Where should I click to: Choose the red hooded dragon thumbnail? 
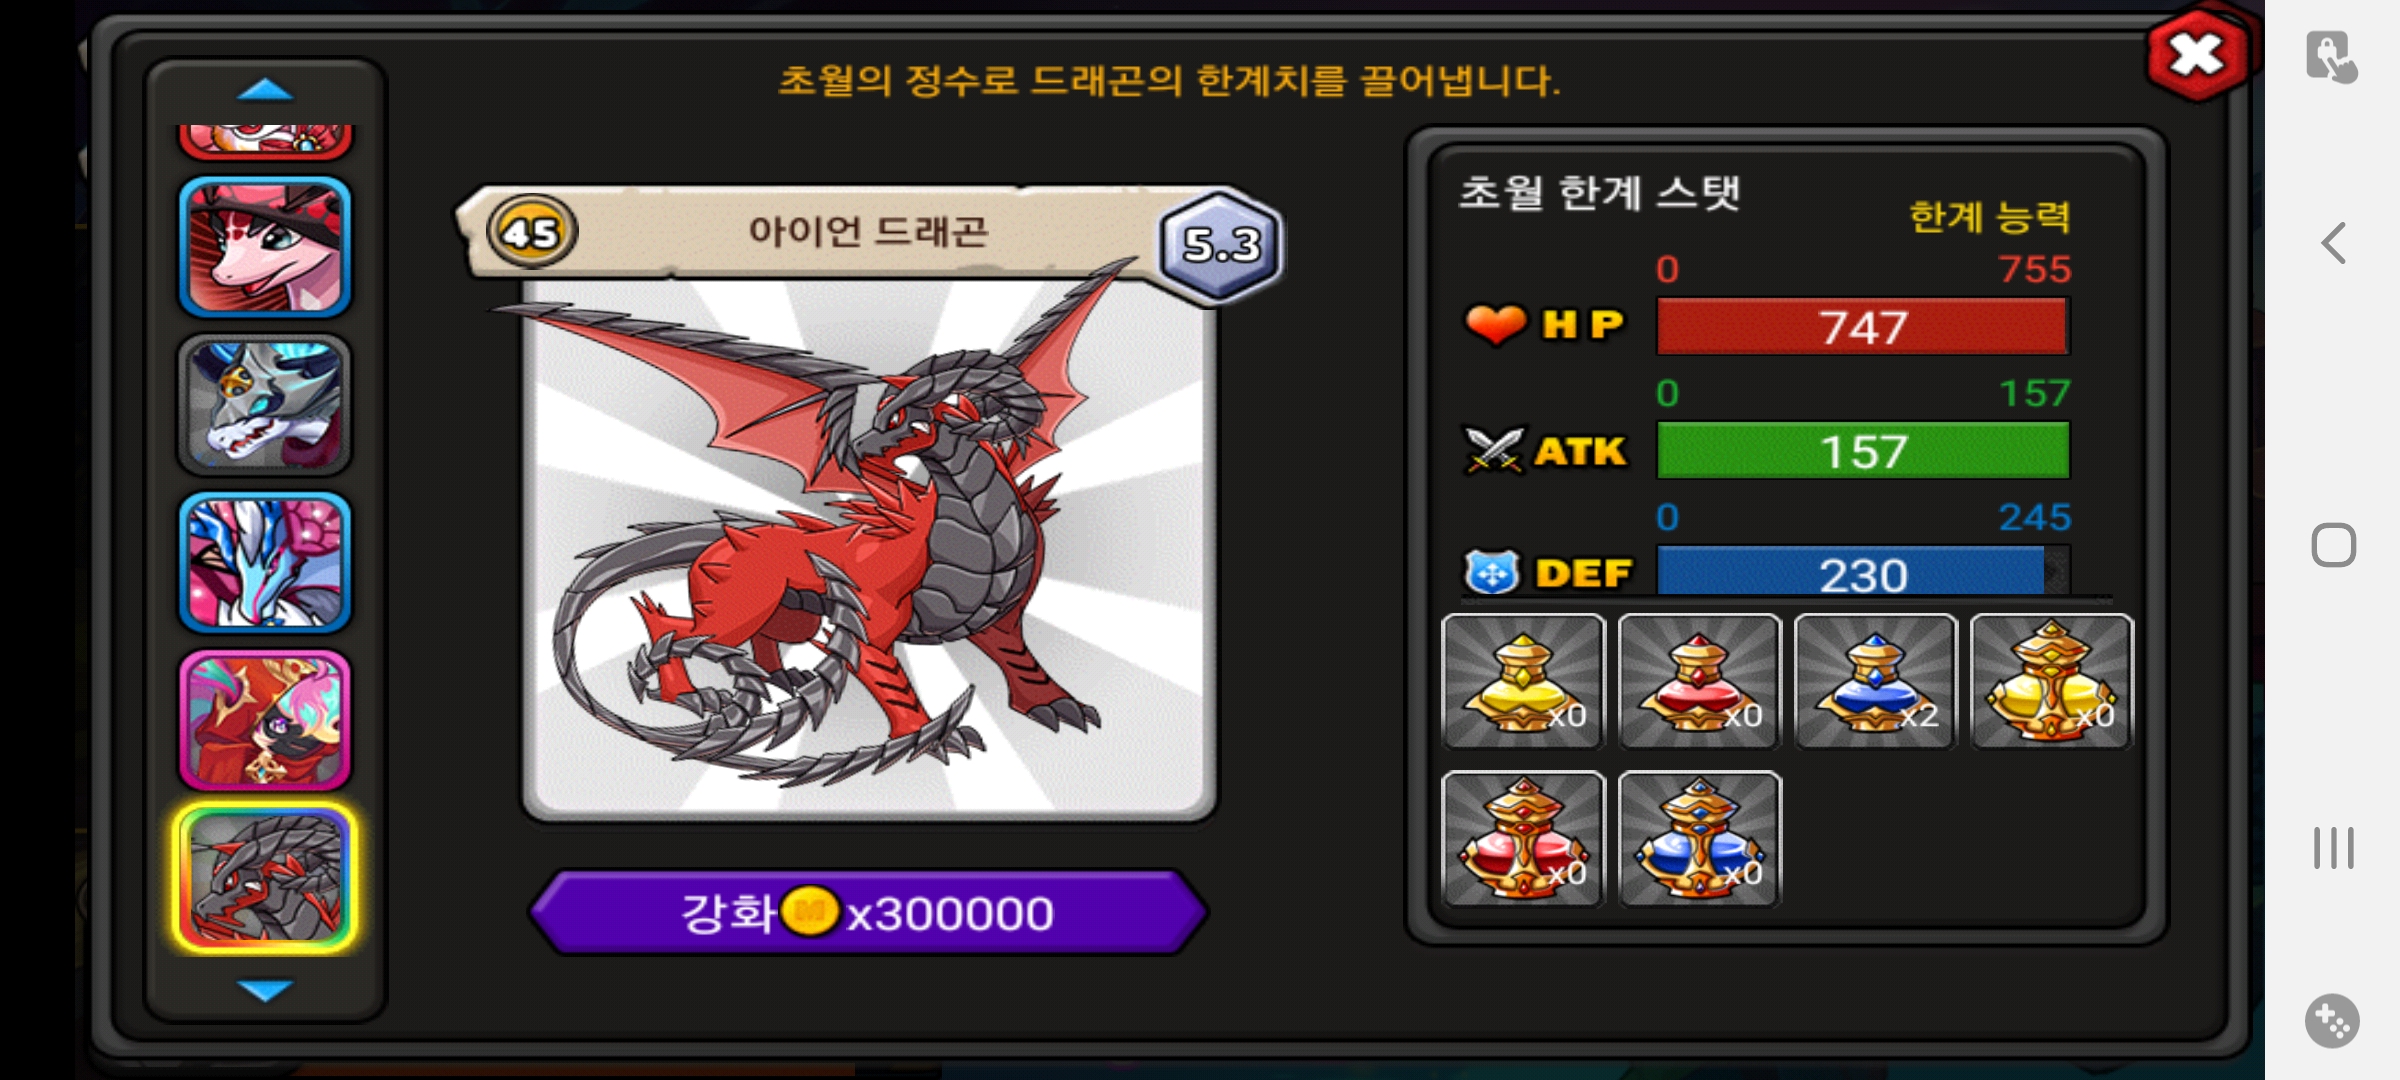(265, 720)
